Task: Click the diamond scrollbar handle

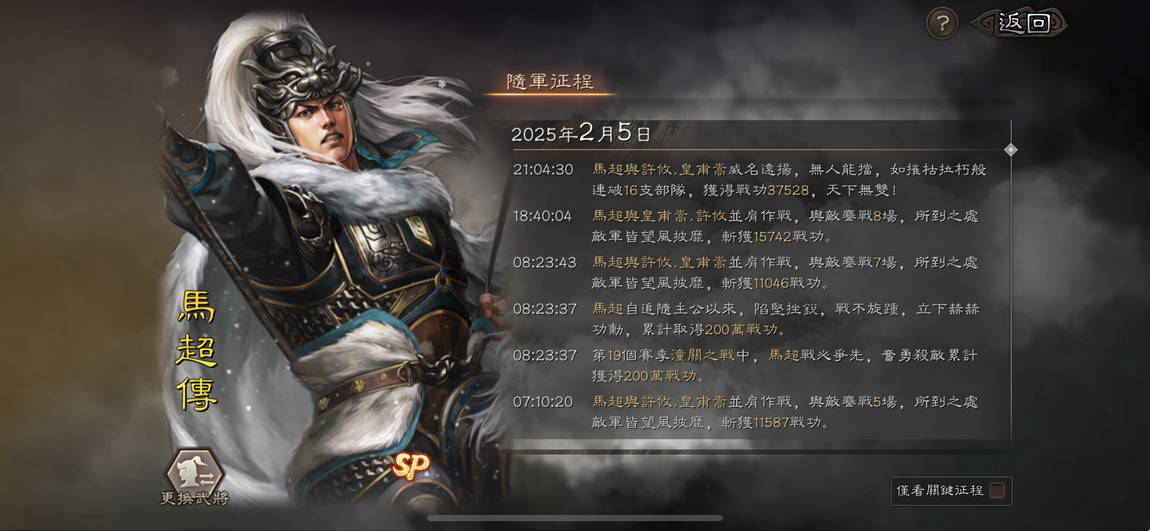Action: coord(1011,150)
